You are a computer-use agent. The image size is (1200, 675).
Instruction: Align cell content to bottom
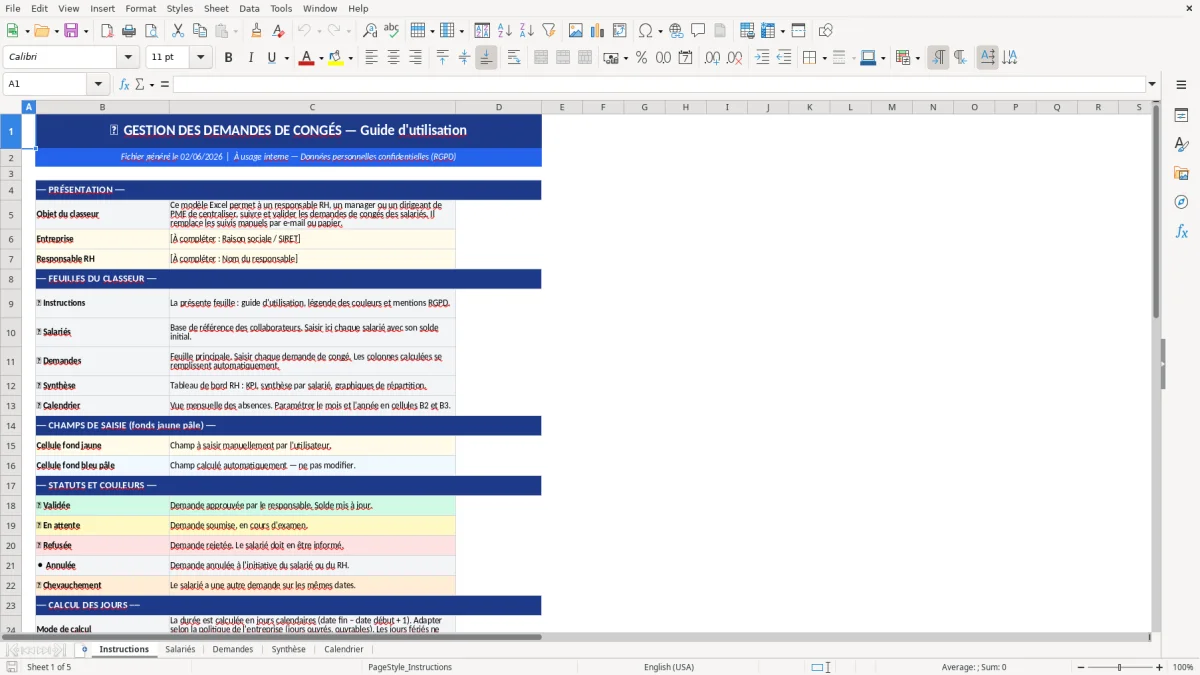486,58
